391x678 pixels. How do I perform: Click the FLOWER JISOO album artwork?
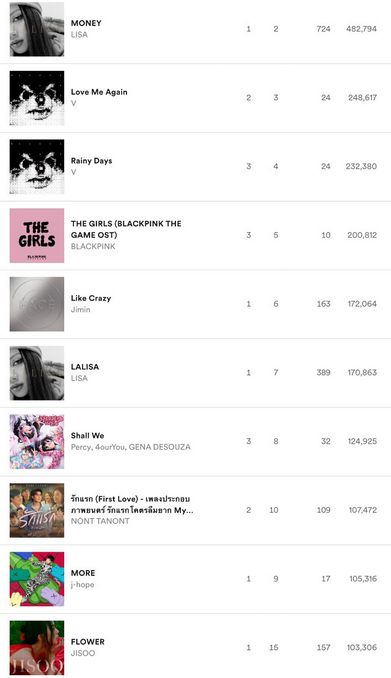click(37, 648)
